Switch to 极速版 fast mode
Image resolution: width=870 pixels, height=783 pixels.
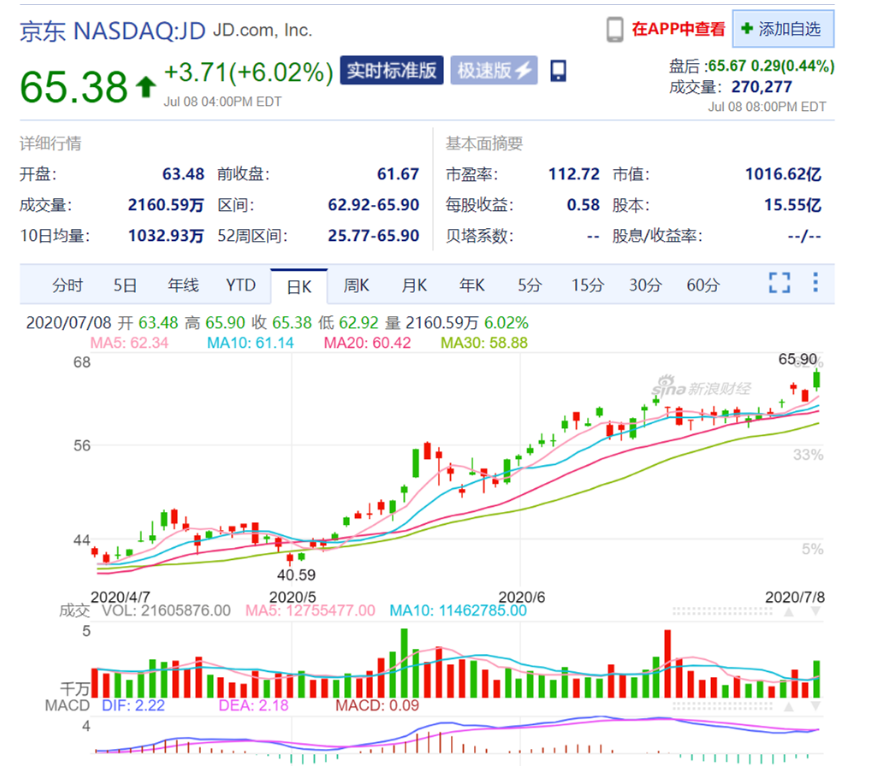pos(494,70)
